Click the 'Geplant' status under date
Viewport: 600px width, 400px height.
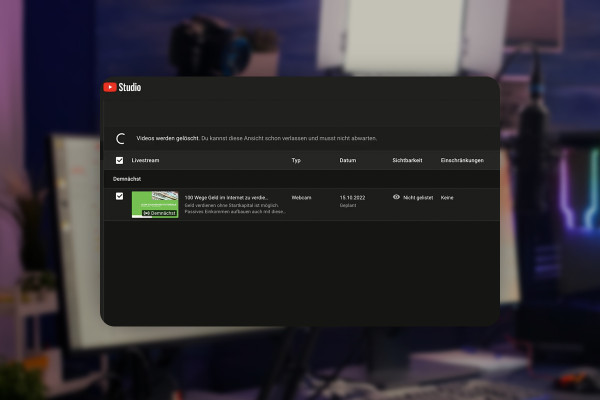tap(347, 206)
